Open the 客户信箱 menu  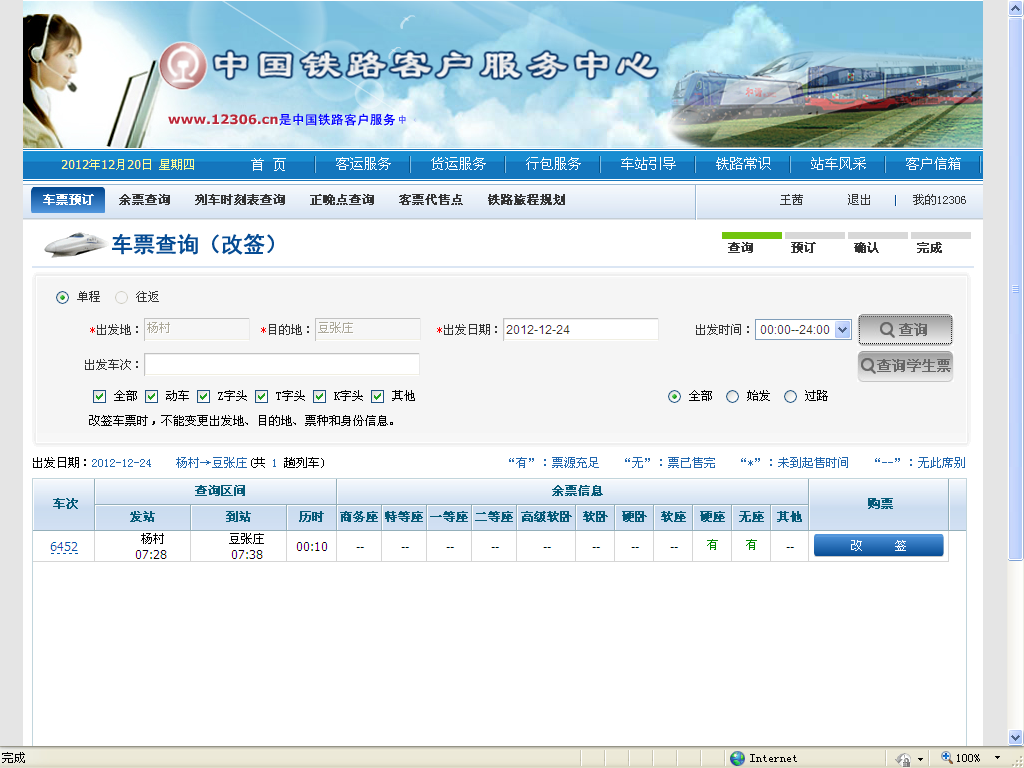click(933, 165)
